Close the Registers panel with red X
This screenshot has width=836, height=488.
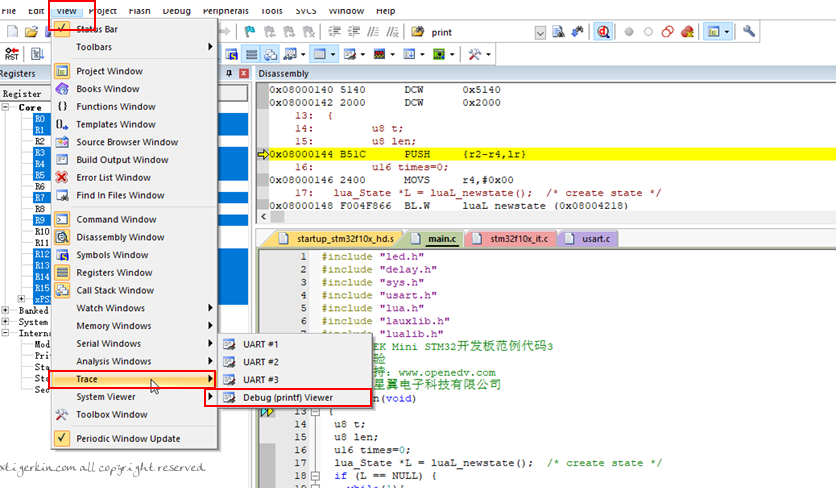(244, 73)
